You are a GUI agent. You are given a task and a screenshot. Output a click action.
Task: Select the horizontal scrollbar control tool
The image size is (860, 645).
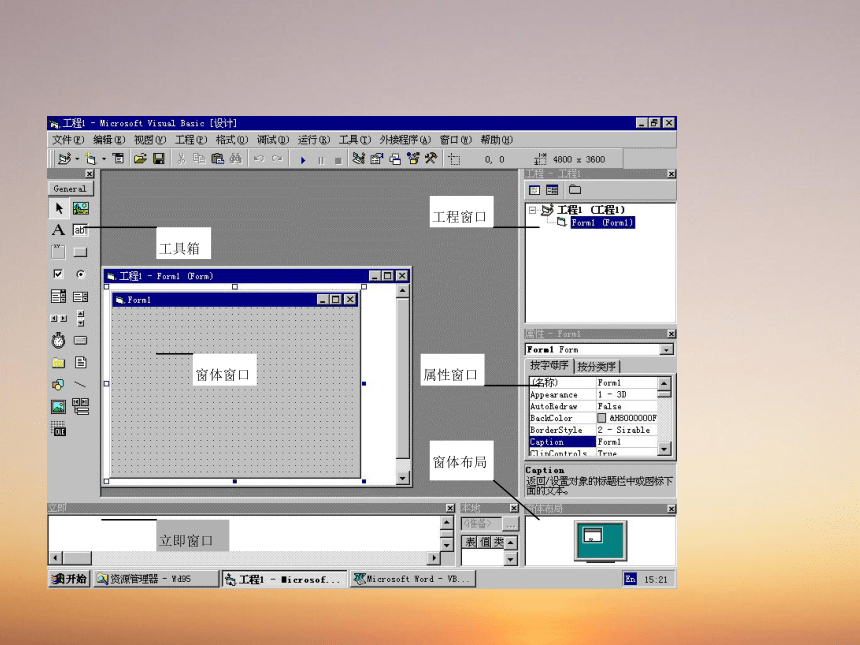[59, 318]
